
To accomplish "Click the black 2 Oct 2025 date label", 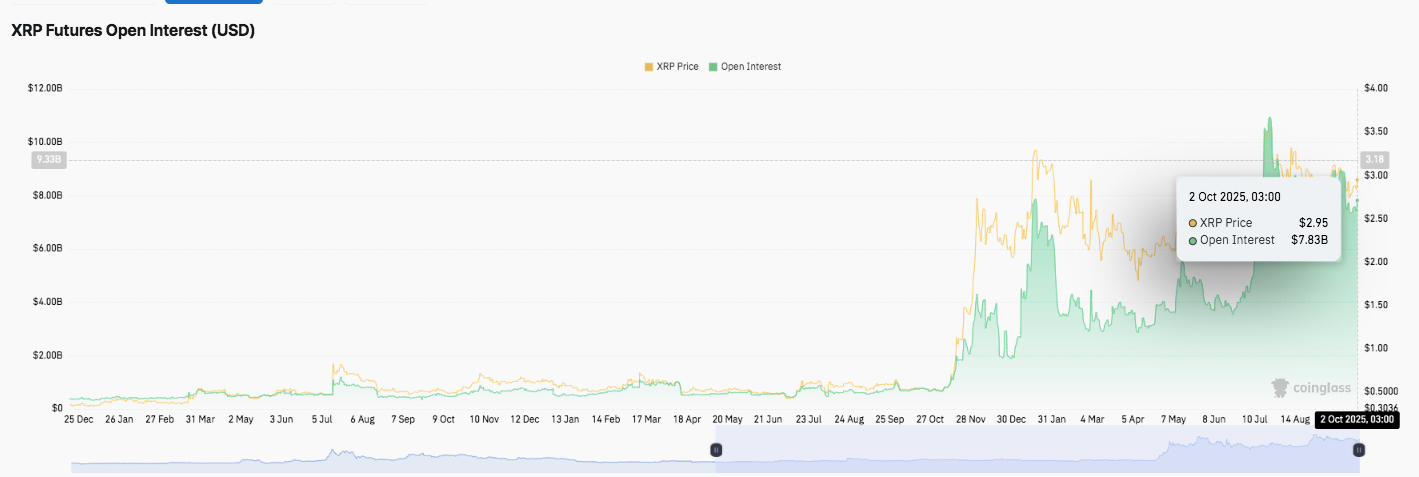I will (1357, 420).
